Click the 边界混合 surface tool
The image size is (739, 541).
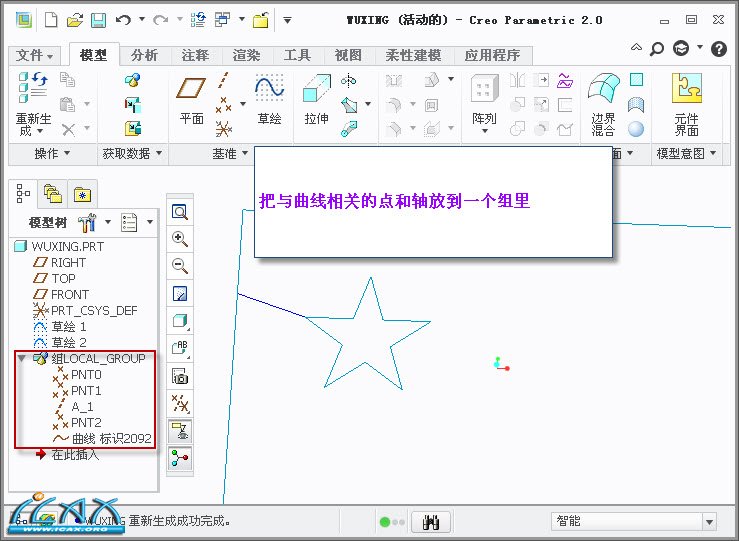coord(603,105)
